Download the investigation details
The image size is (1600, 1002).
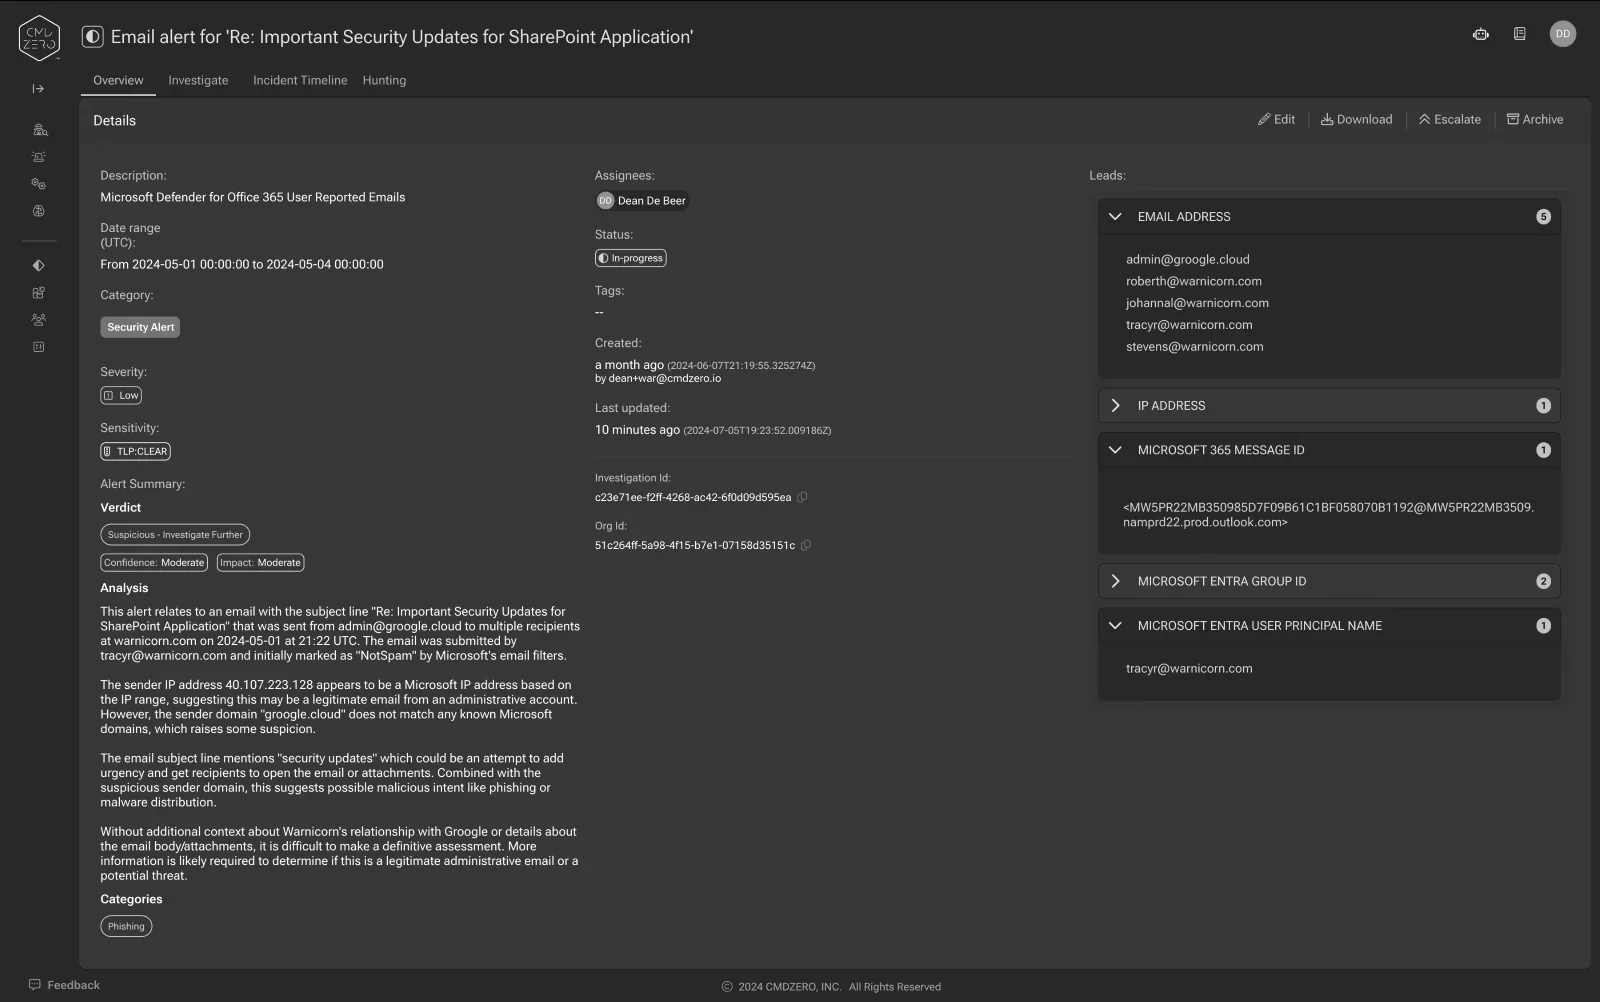(1356, 119)
